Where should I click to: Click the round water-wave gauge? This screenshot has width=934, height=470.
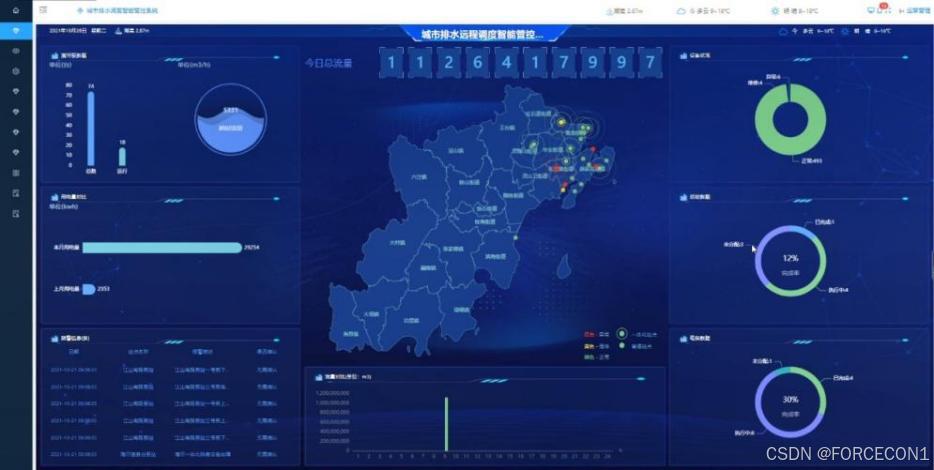coord(231,120)
